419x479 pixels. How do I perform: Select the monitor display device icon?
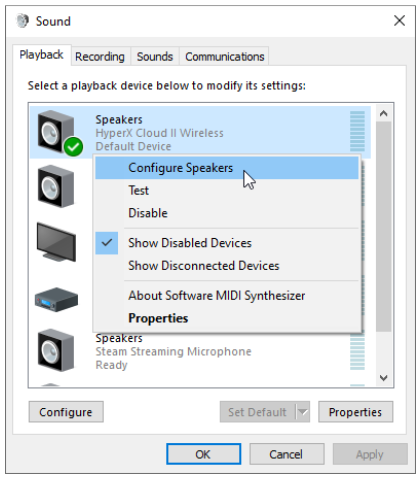pyautogui.click(x=56, y=242)
